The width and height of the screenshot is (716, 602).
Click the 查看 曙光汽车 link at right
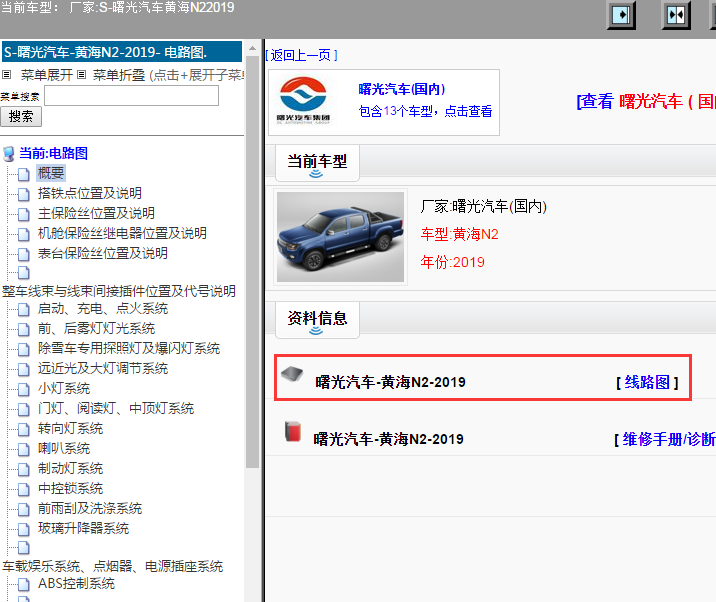(646, 101)
